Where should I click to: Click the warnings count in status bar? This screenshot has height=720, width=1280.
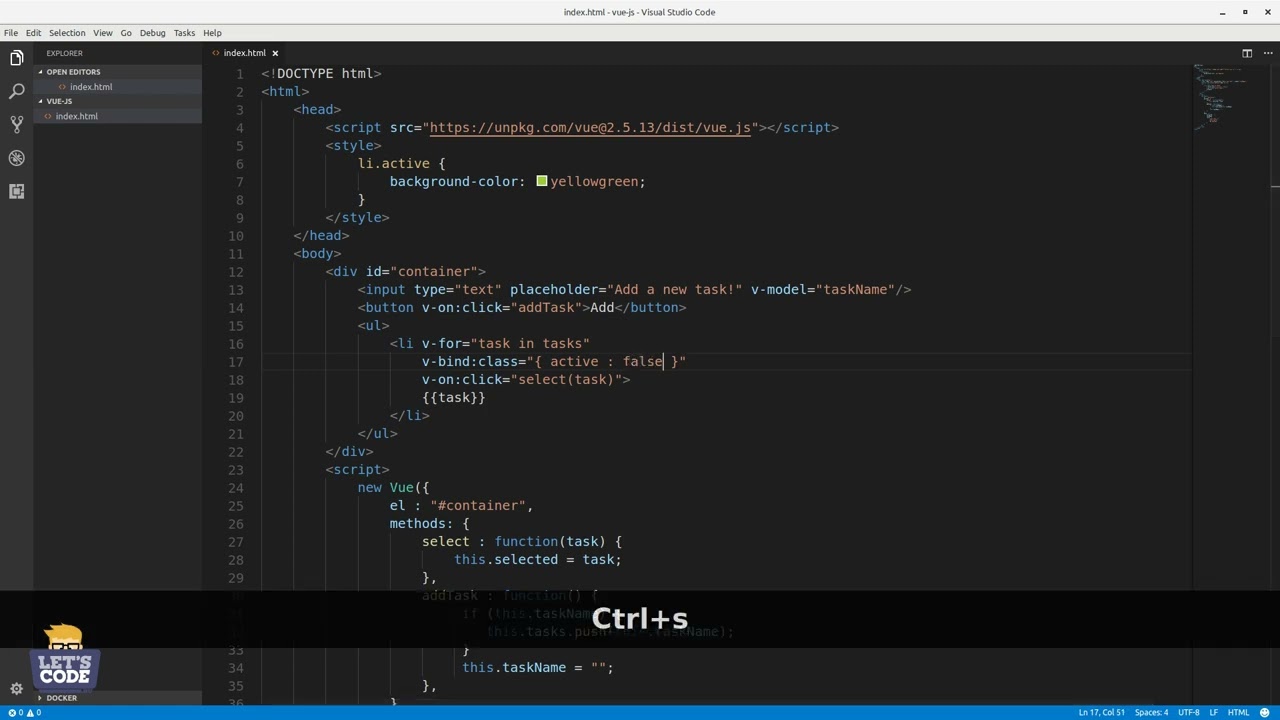[x=34, y=712]
